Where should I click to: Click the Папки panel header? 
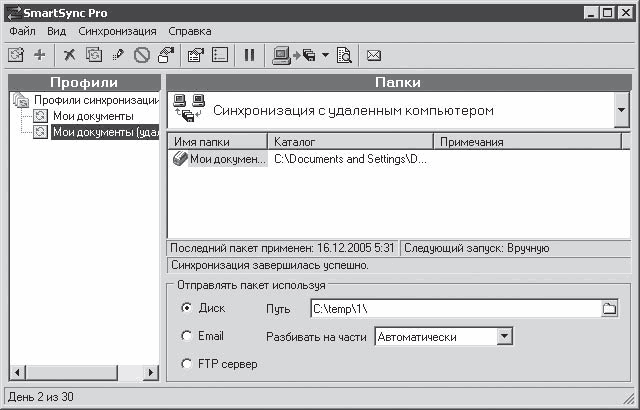tap(398, 82)
